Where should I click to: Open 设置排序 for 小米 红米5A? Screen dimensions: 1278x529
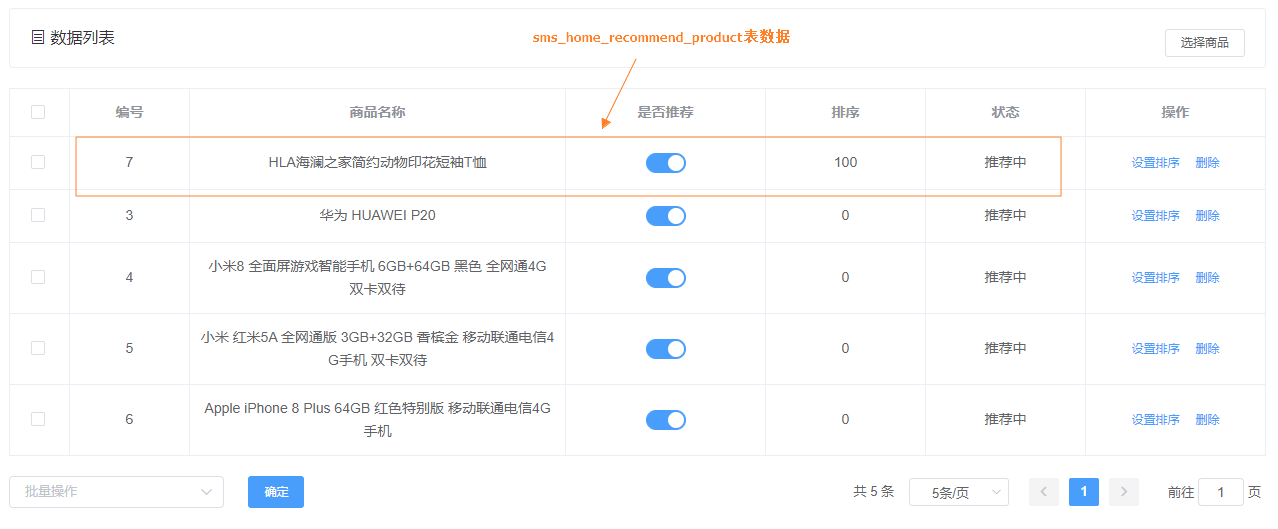pos(1155,349)
